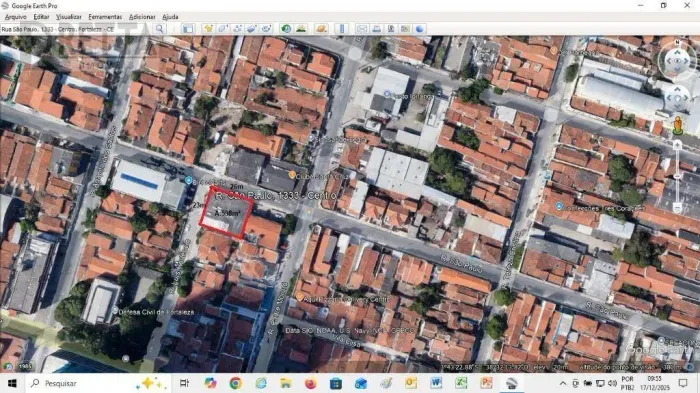Click the Email envelope icon
700x393 pixels.
coord(362,29)
